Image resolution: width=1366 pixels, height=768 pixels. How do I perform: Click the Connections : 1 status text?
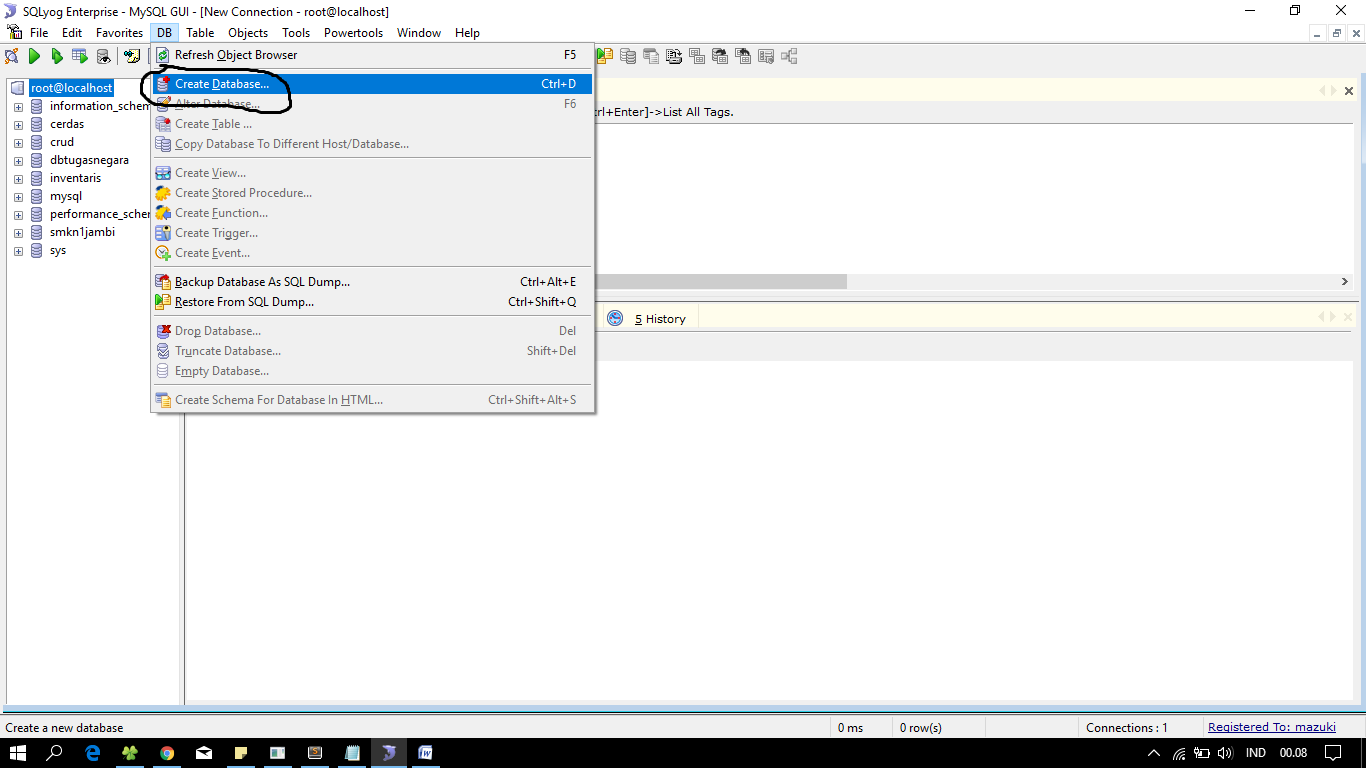tap(1127, 728)
